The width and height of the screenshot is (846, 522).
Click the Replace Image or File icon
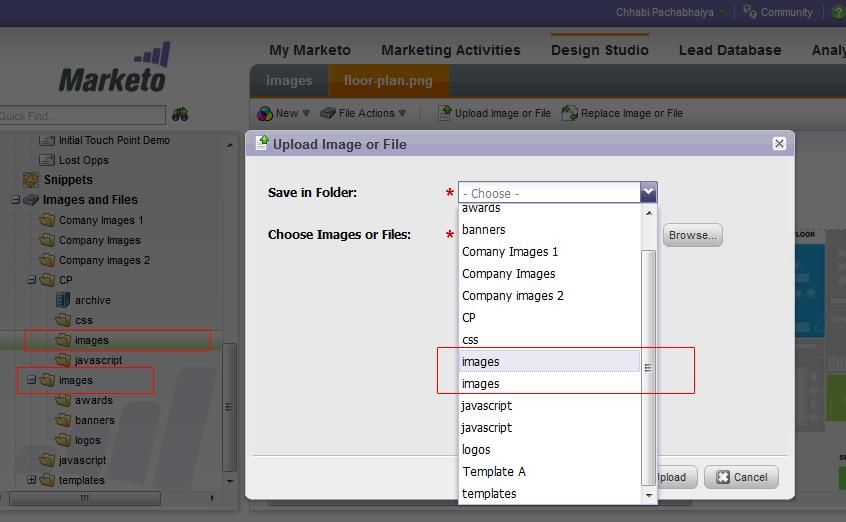[570, 113]
